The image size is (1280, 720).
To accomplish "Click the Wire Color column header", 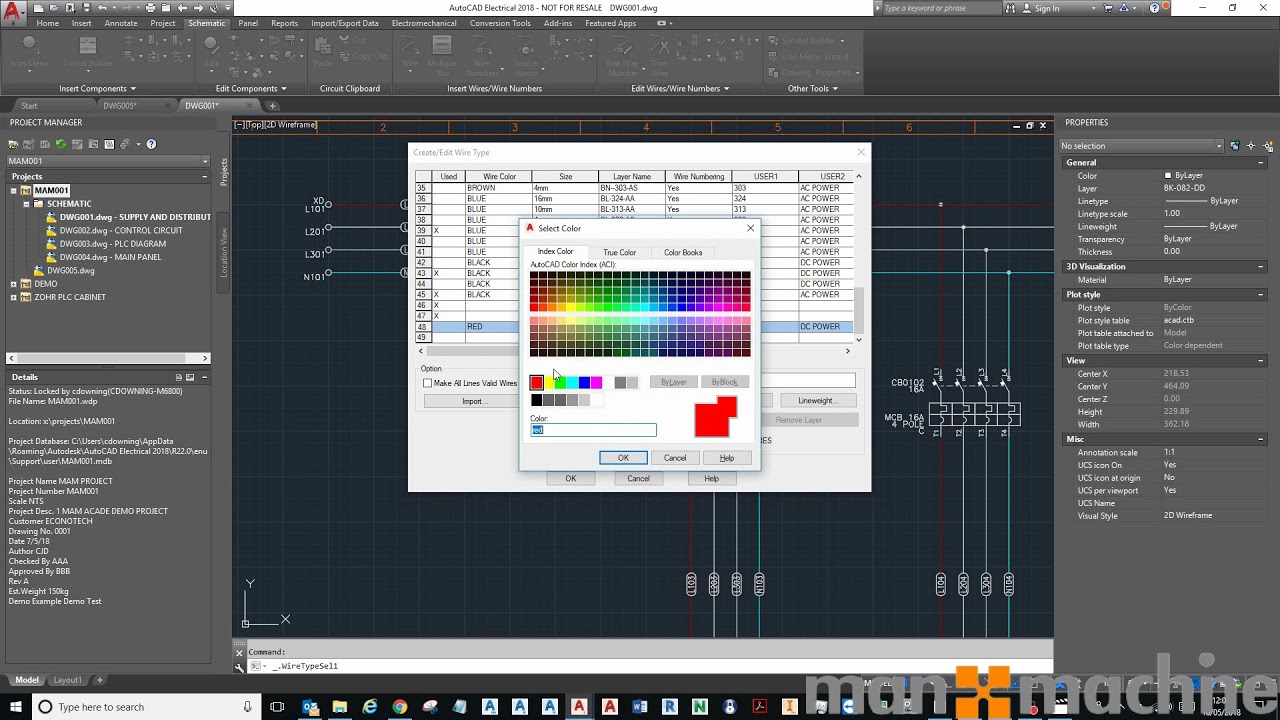I will pos(499,176).
